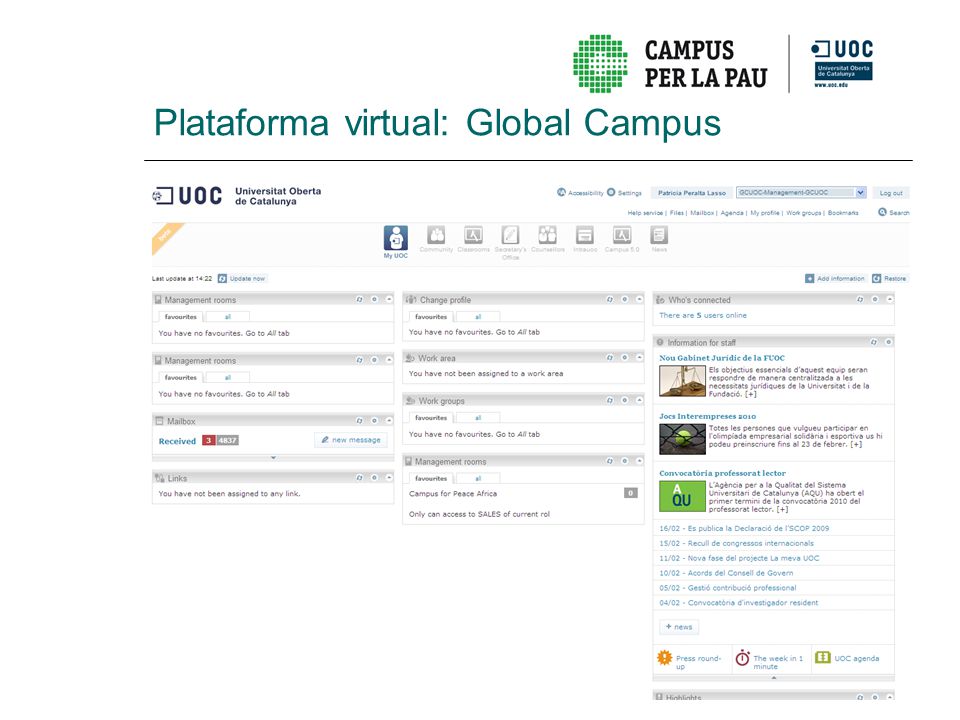The width and height of the screenshot is (960, 720).
Task: Switch to all tab in Change profile
Action: (478, 317)
